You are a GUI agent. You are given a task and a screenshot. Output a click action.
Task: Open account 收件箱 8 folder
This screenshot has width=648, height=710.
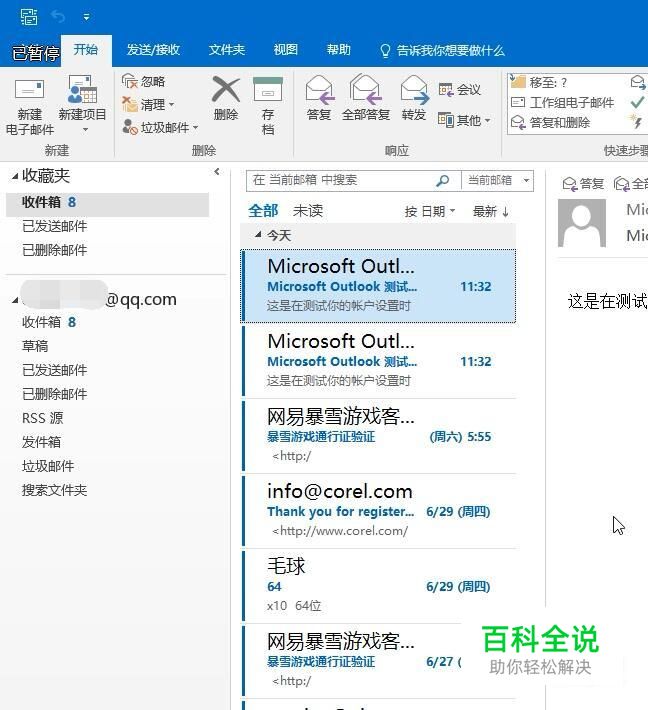[x=49, y=322]
